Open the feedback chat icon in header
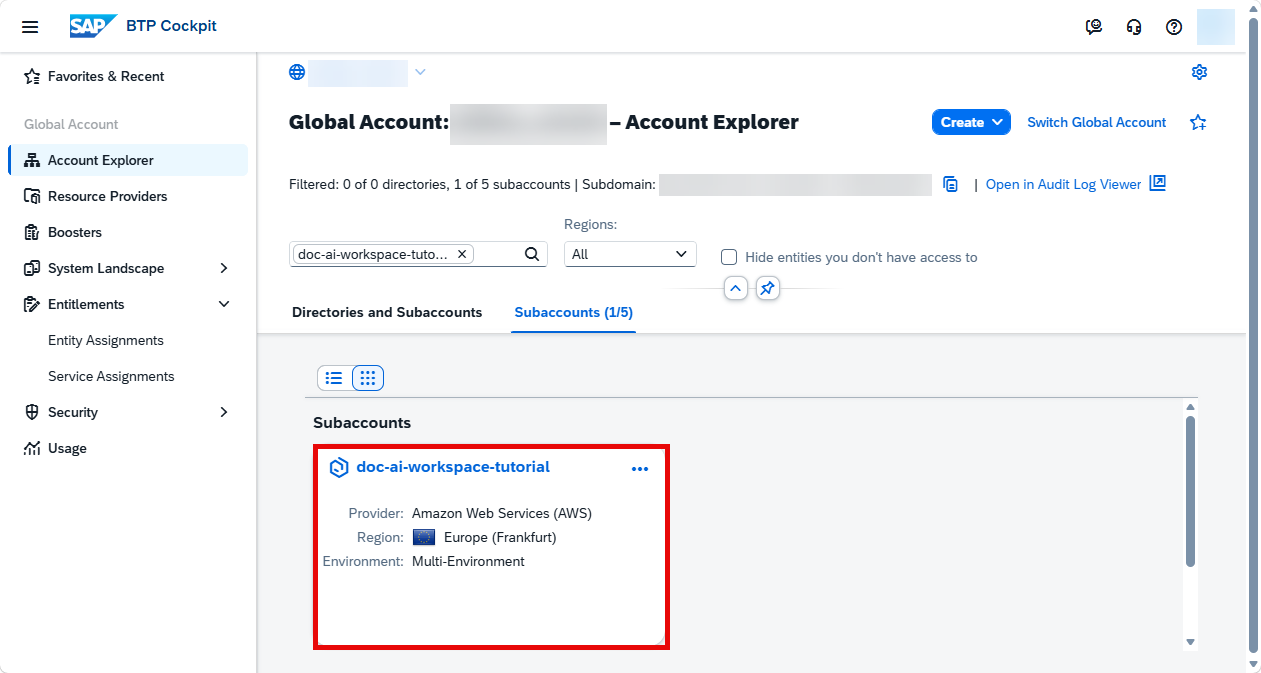This screenshot has height=673, width=1261. pos(1094,27)
